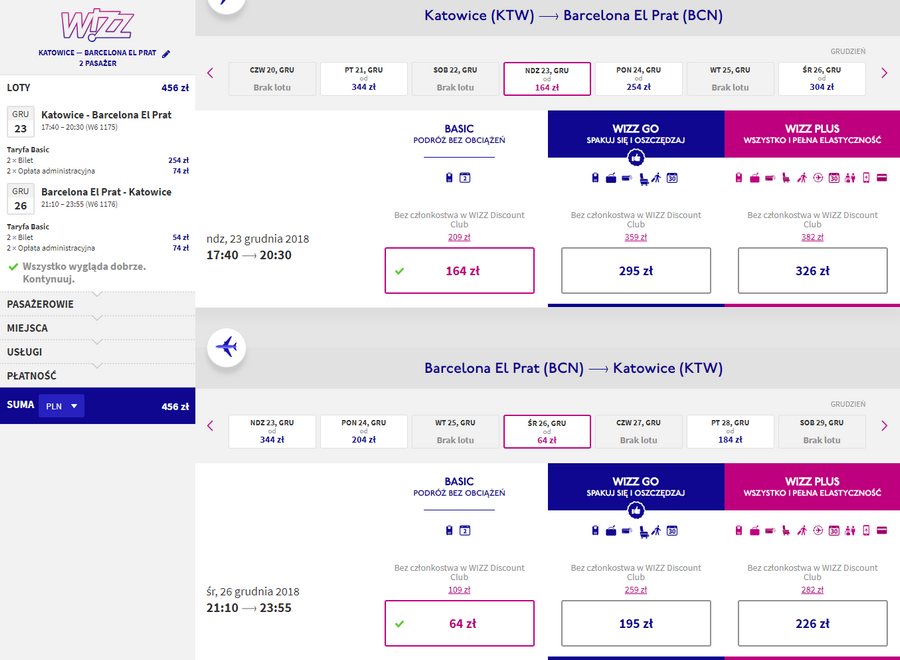The image size is (900, 660).
Task: Open the PLN currency dropdown
Action: 61,406
